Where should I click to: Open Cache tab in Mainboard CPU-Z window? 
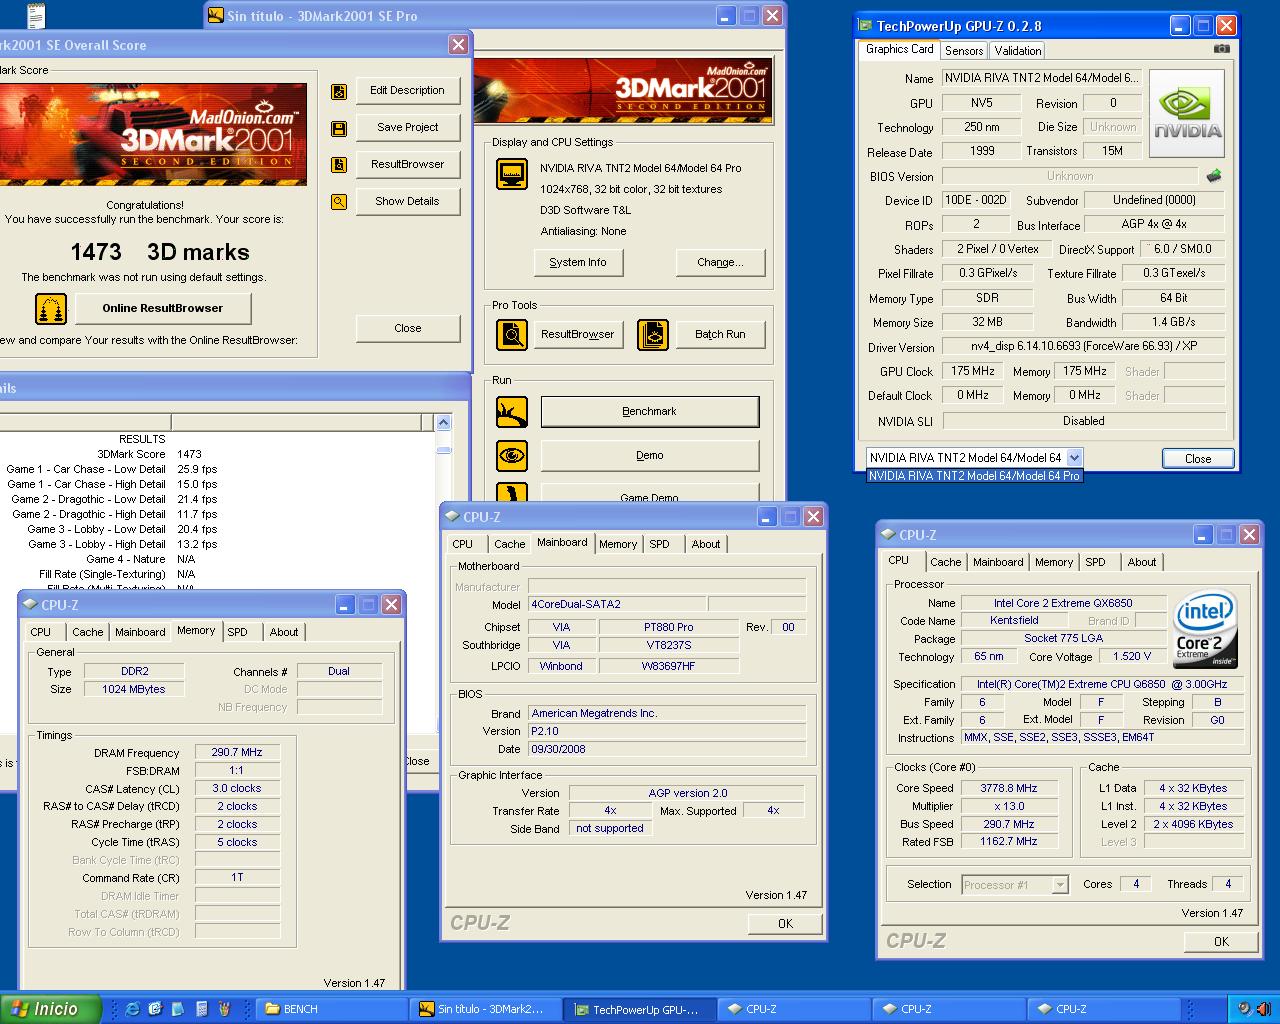(509, 544)
